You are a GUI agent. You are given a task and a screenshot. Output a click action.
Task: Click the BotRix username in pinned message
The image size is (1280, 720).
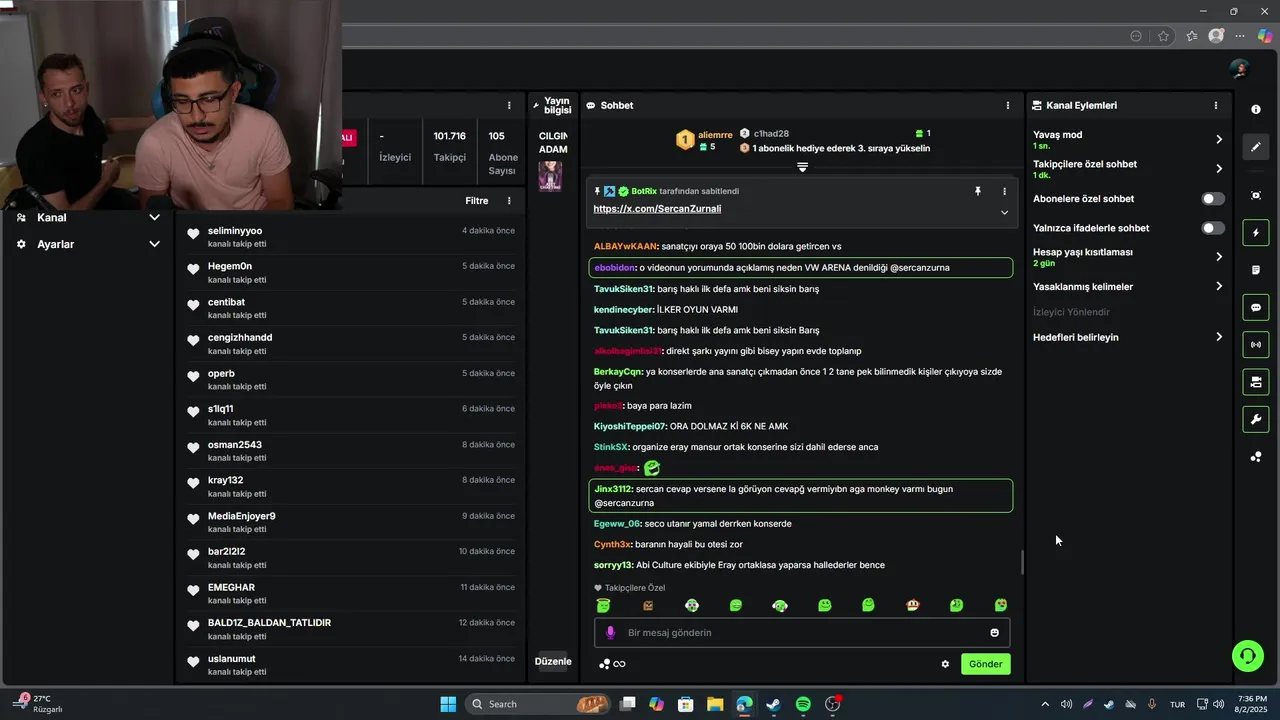644,191
